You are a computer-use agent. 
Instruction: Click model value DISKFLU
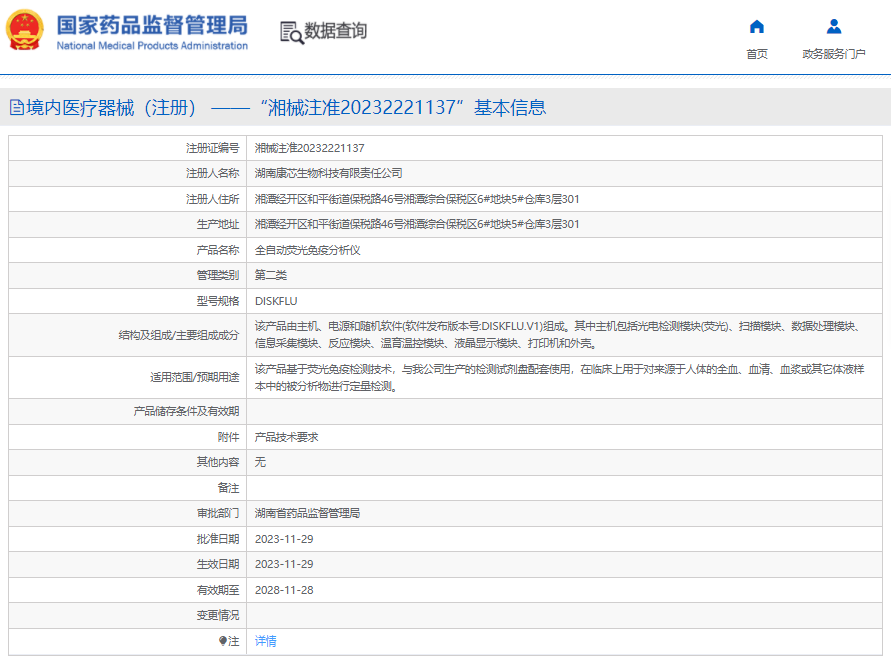(276, 301)
